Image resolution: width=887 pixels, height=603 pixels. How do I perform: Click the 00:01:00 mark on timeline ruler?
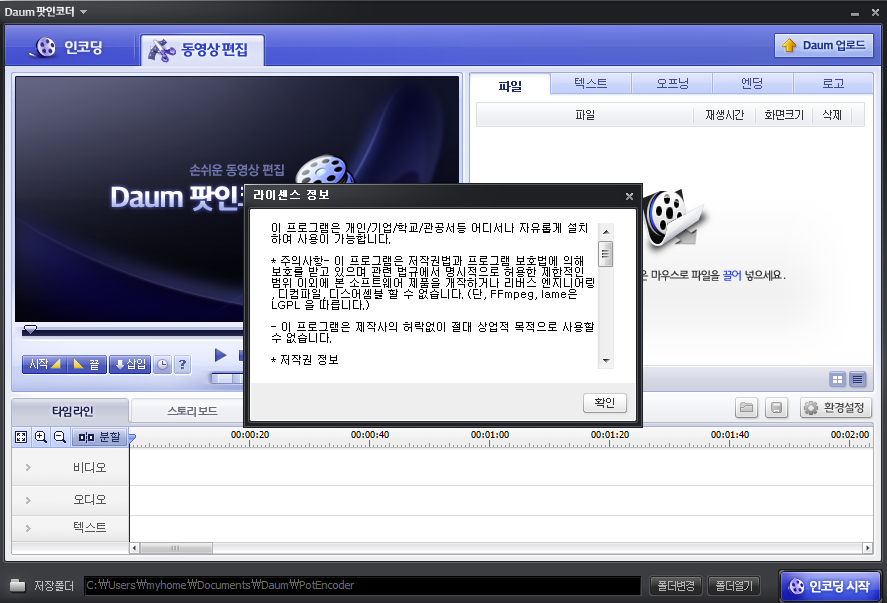pyautogui.click(x=490, y=435)
